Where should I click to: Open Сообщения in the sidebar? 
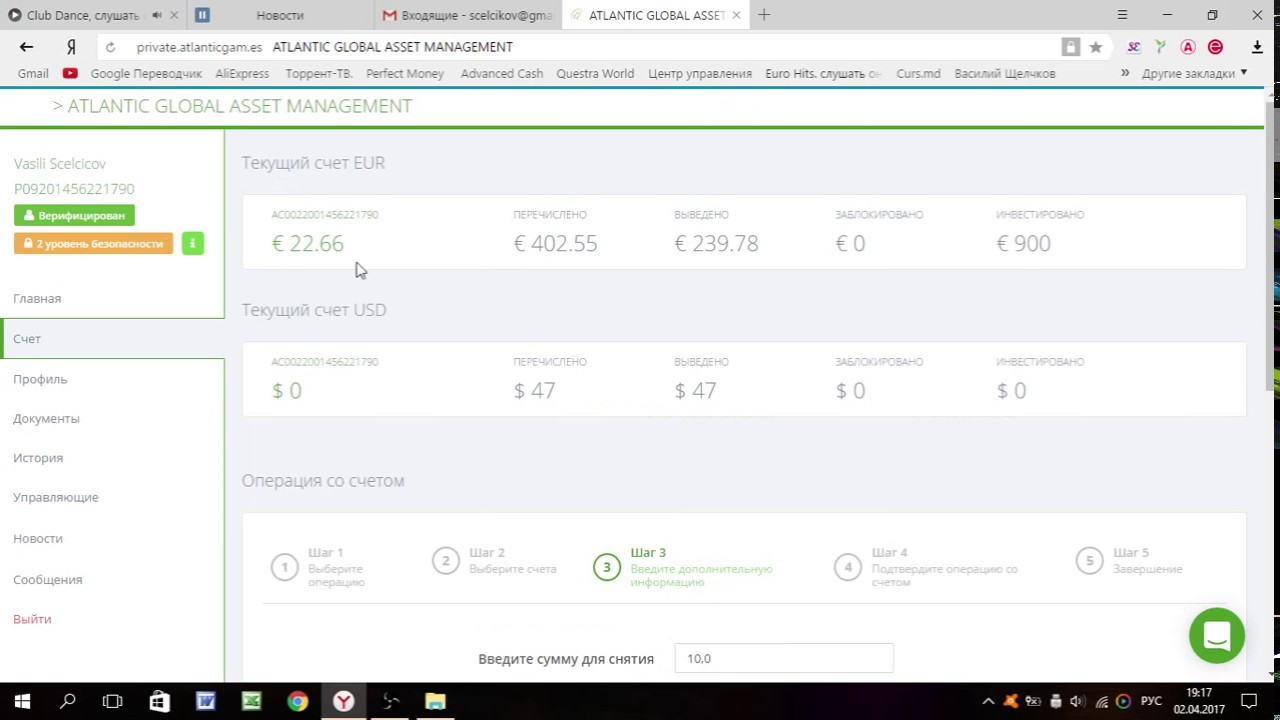coord(47,579)
